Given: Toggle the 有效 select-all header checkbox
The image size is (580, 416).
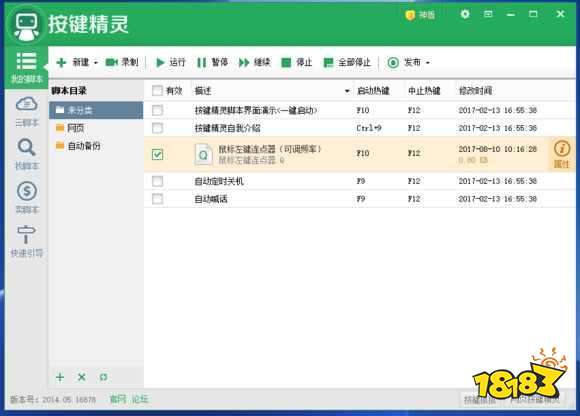Looking at the screenshot, I should (157, 91).
